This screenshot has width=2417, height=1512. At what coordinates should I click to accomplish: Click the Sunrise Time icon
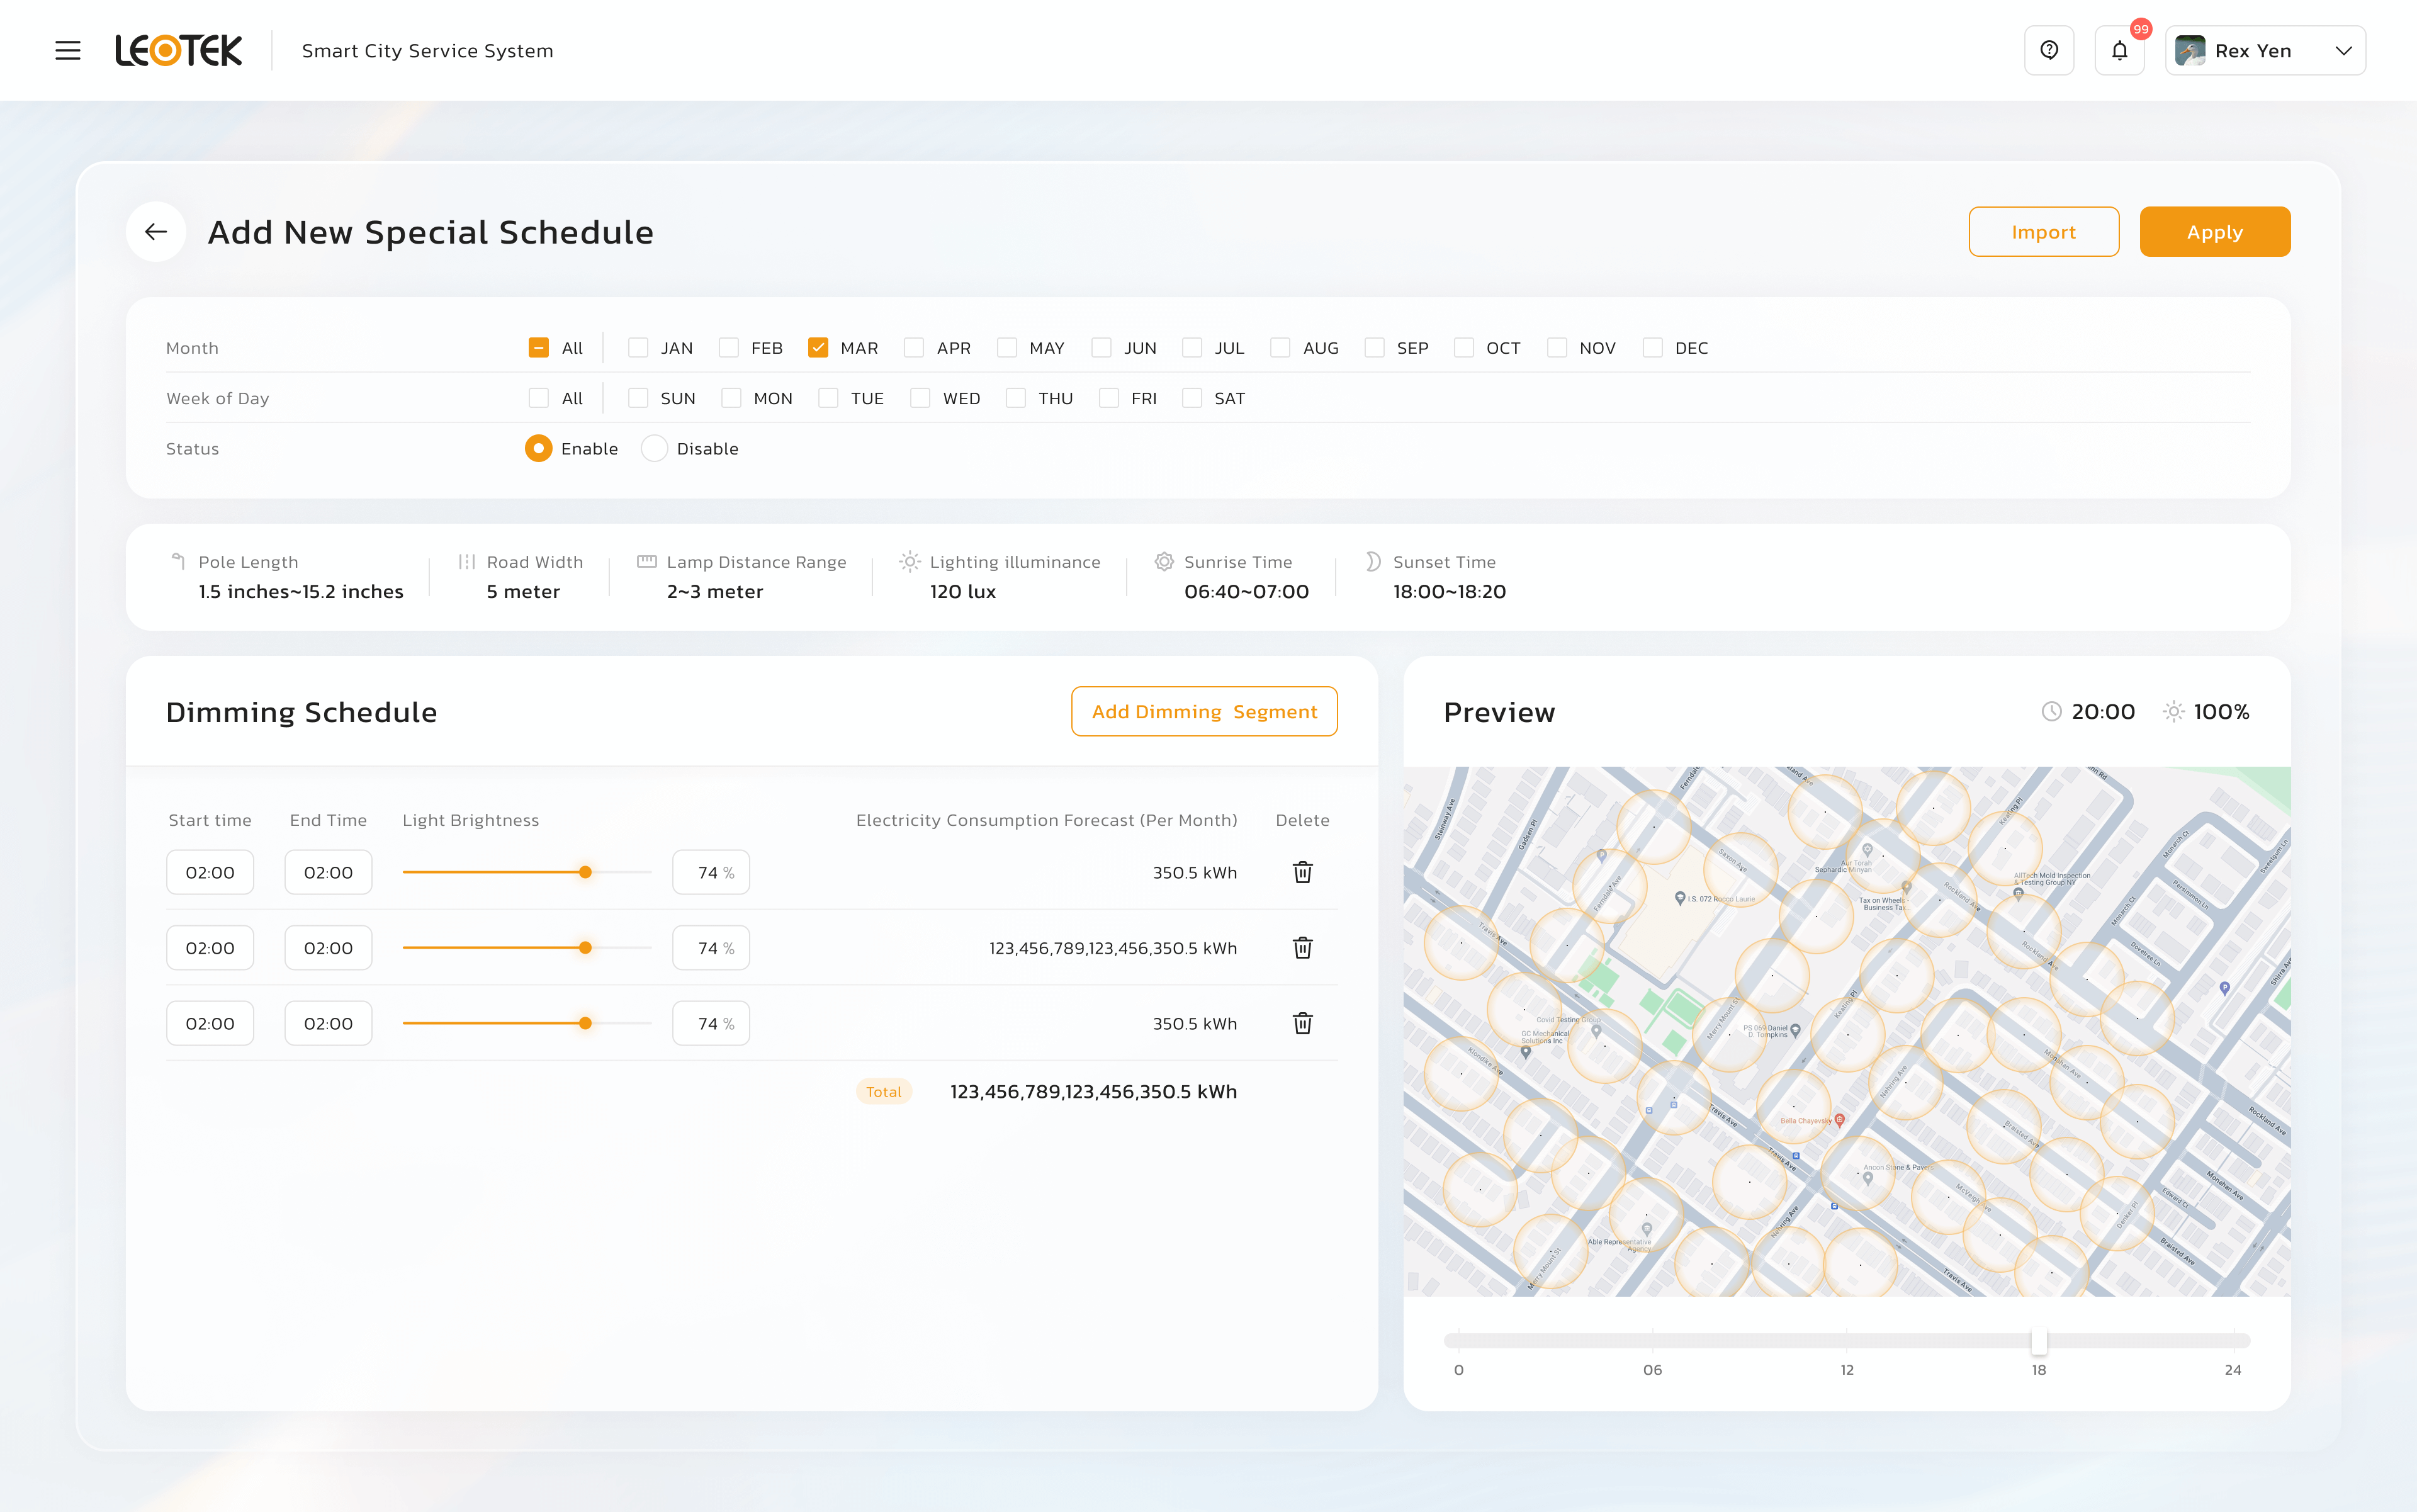[1164, 561]
